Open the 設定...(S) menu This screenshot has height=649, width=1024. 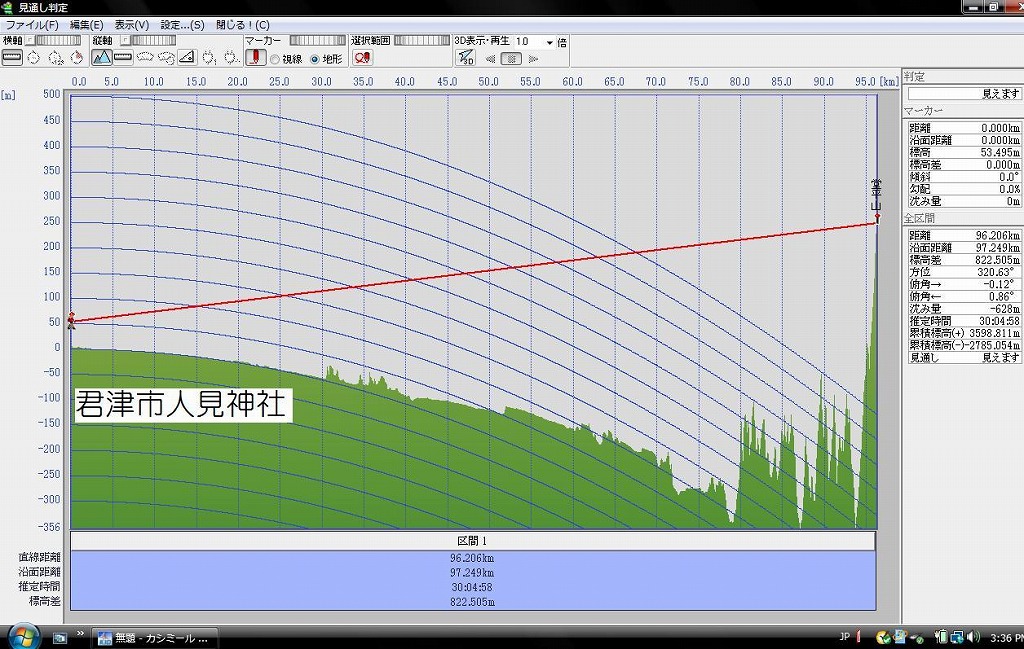coord(182,25)
